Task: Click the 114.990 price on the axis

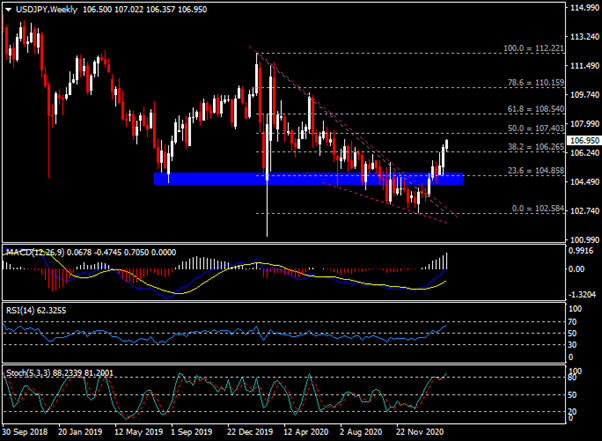Action: 582,9
